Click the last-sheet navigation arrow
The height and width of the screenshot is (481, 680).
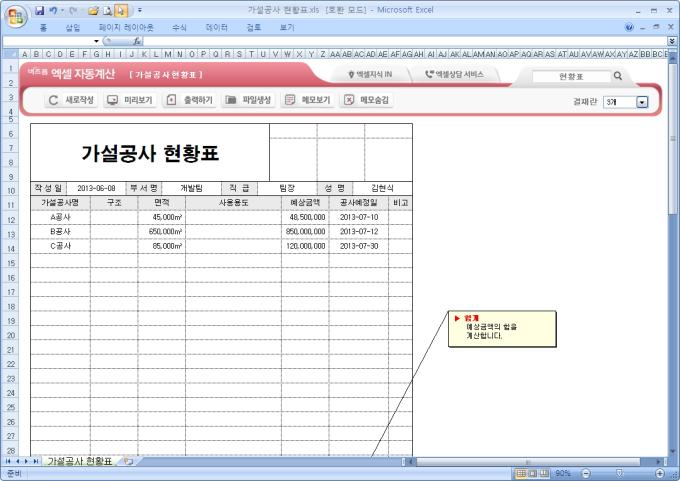click(36, 461)
